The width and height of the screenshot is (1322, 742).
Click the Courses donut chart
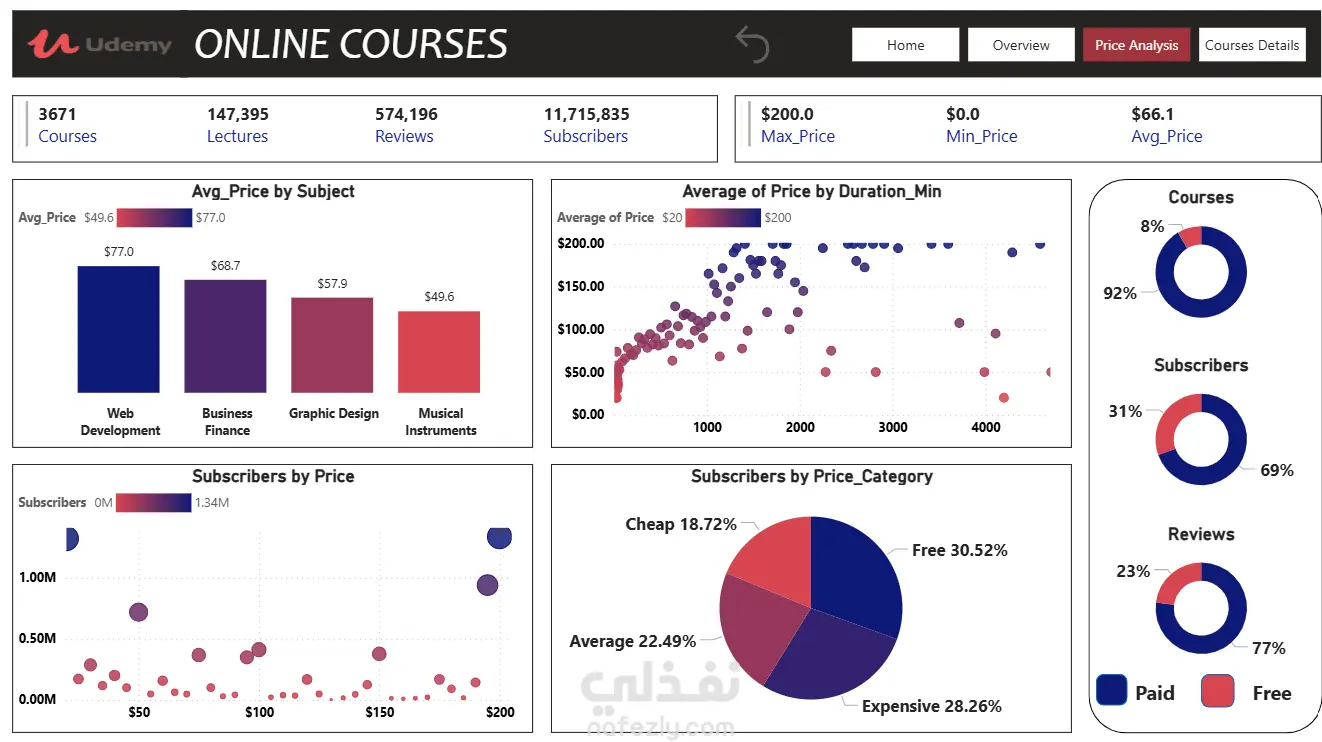[x=1200, y=272]
